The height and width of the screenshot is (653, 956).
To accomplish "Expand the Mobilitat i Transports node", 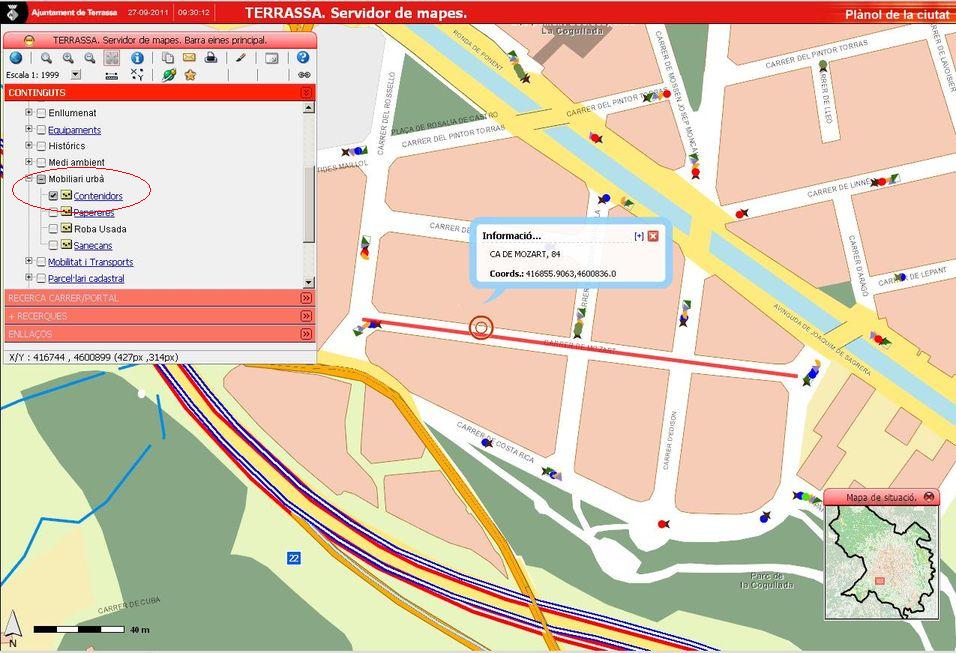I will [29, 261].
